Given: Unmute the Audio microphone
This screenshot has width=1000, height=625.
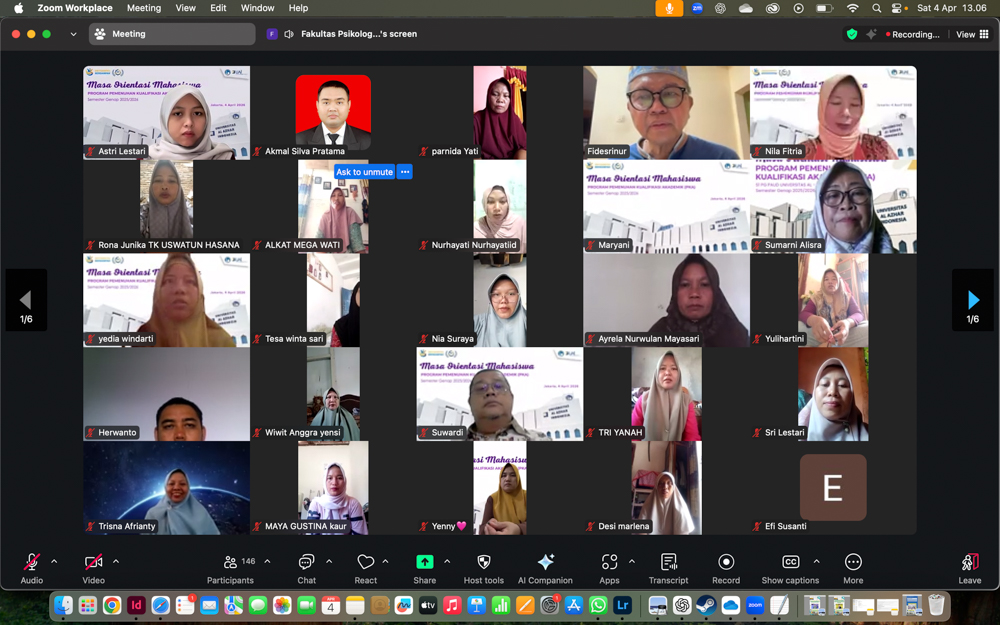Looking at the screenshot, I should tap(32, 563).
